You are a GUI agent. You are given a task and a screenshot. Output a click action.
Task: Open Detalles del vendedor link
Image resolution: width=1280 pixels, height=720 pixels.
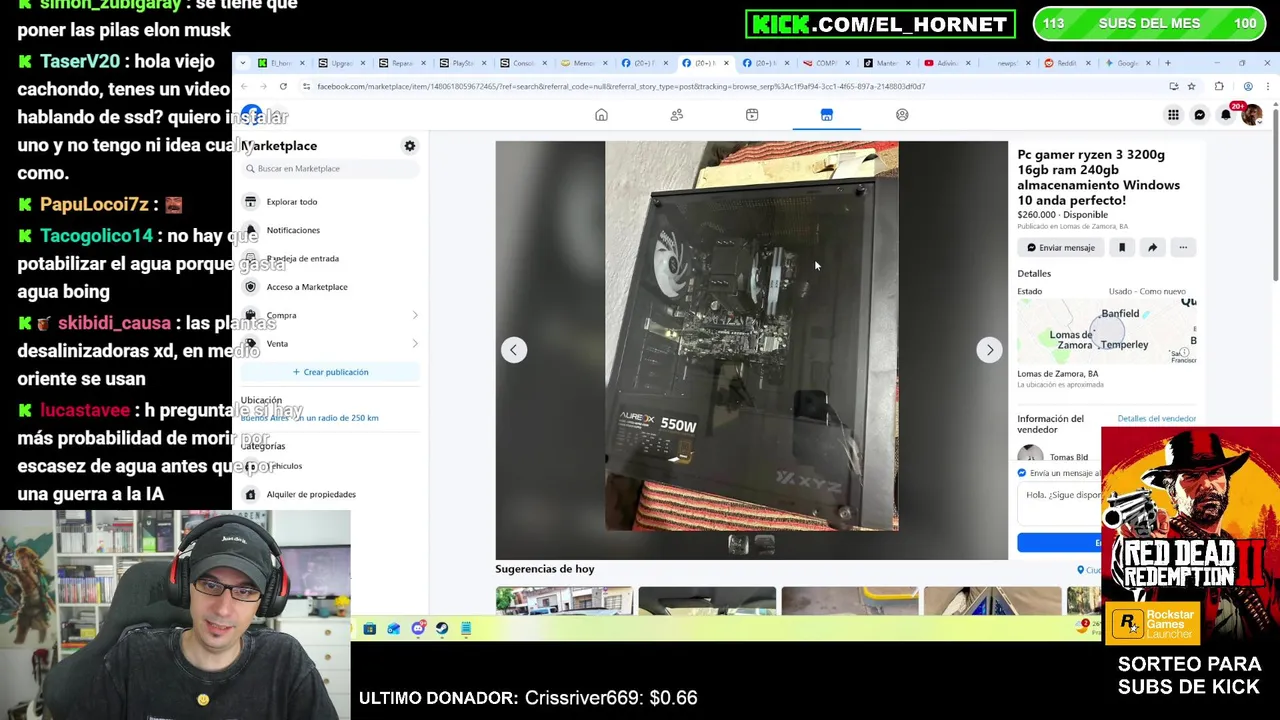pyautogui.click(x=1156, y=418)
